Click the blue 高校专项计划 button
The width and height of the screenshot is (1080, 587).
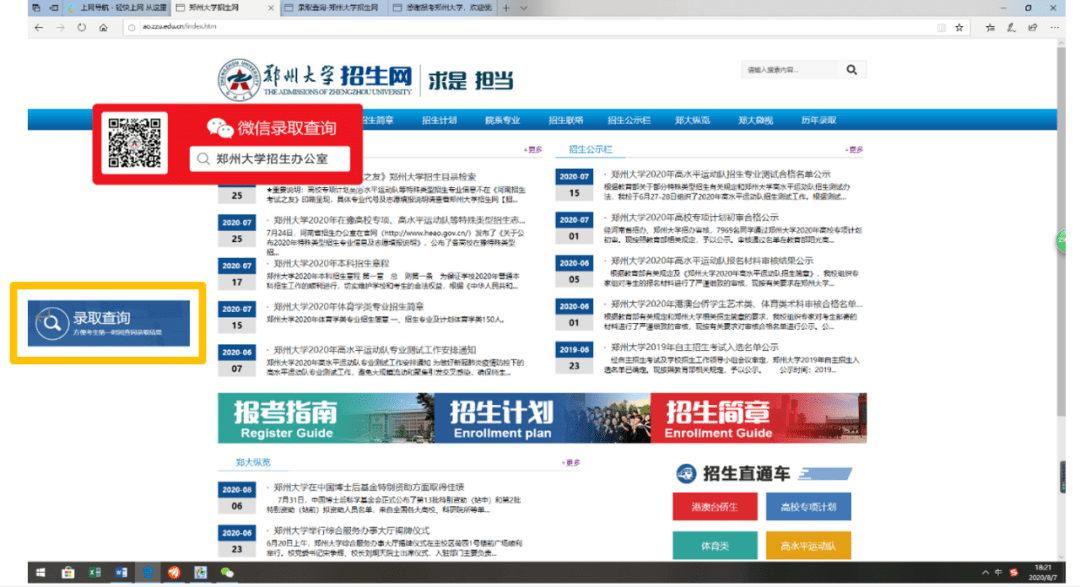coord(808,506)
